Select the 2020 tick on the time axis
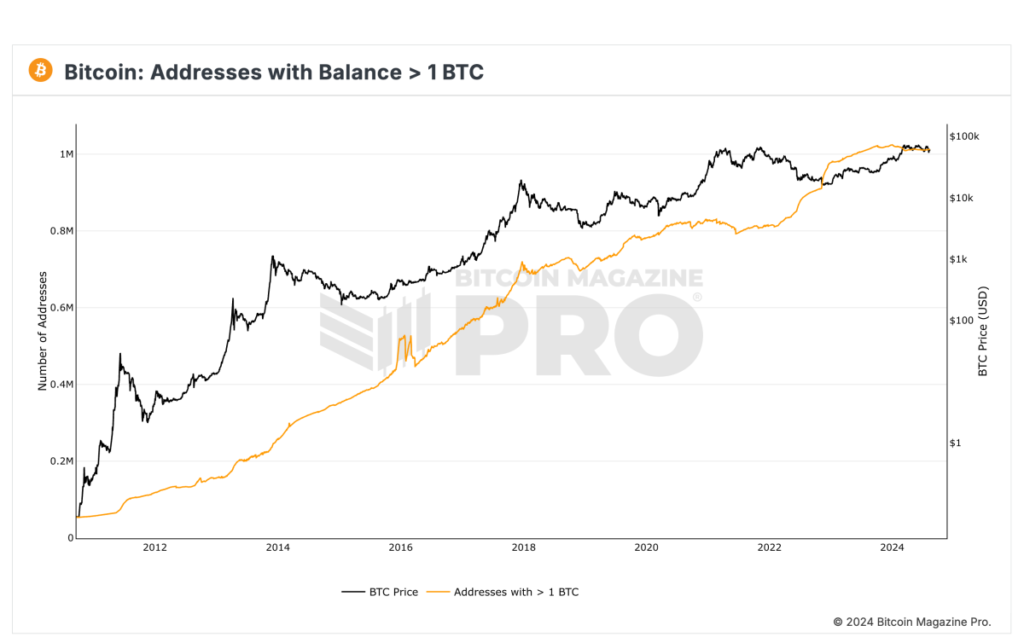Screen dimensions: 1024x637 [x=646, y=547]
